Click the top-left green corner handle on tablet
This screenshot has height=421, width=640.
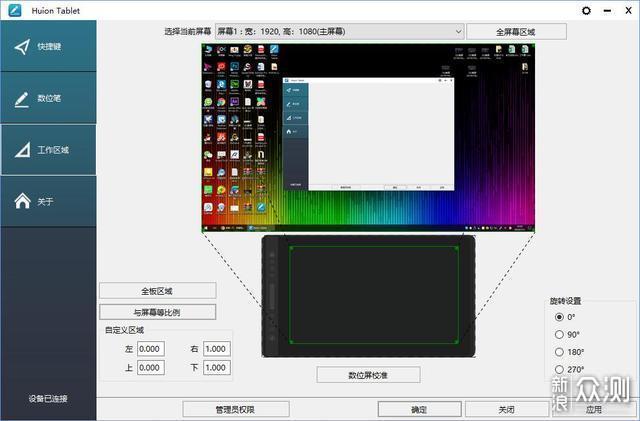(291, 247)
